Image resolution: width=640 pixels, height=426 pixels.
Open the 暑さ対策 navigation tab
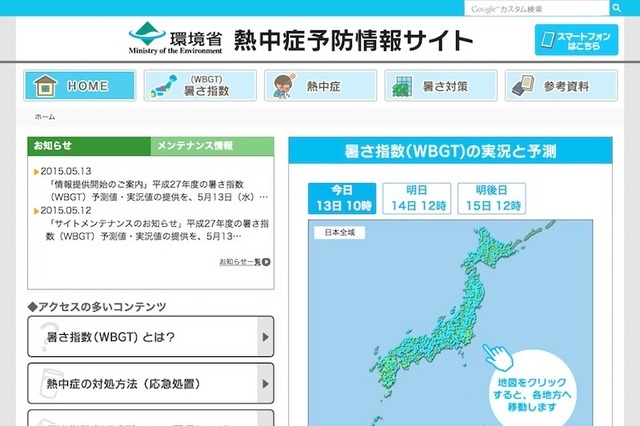pos(441,86)
